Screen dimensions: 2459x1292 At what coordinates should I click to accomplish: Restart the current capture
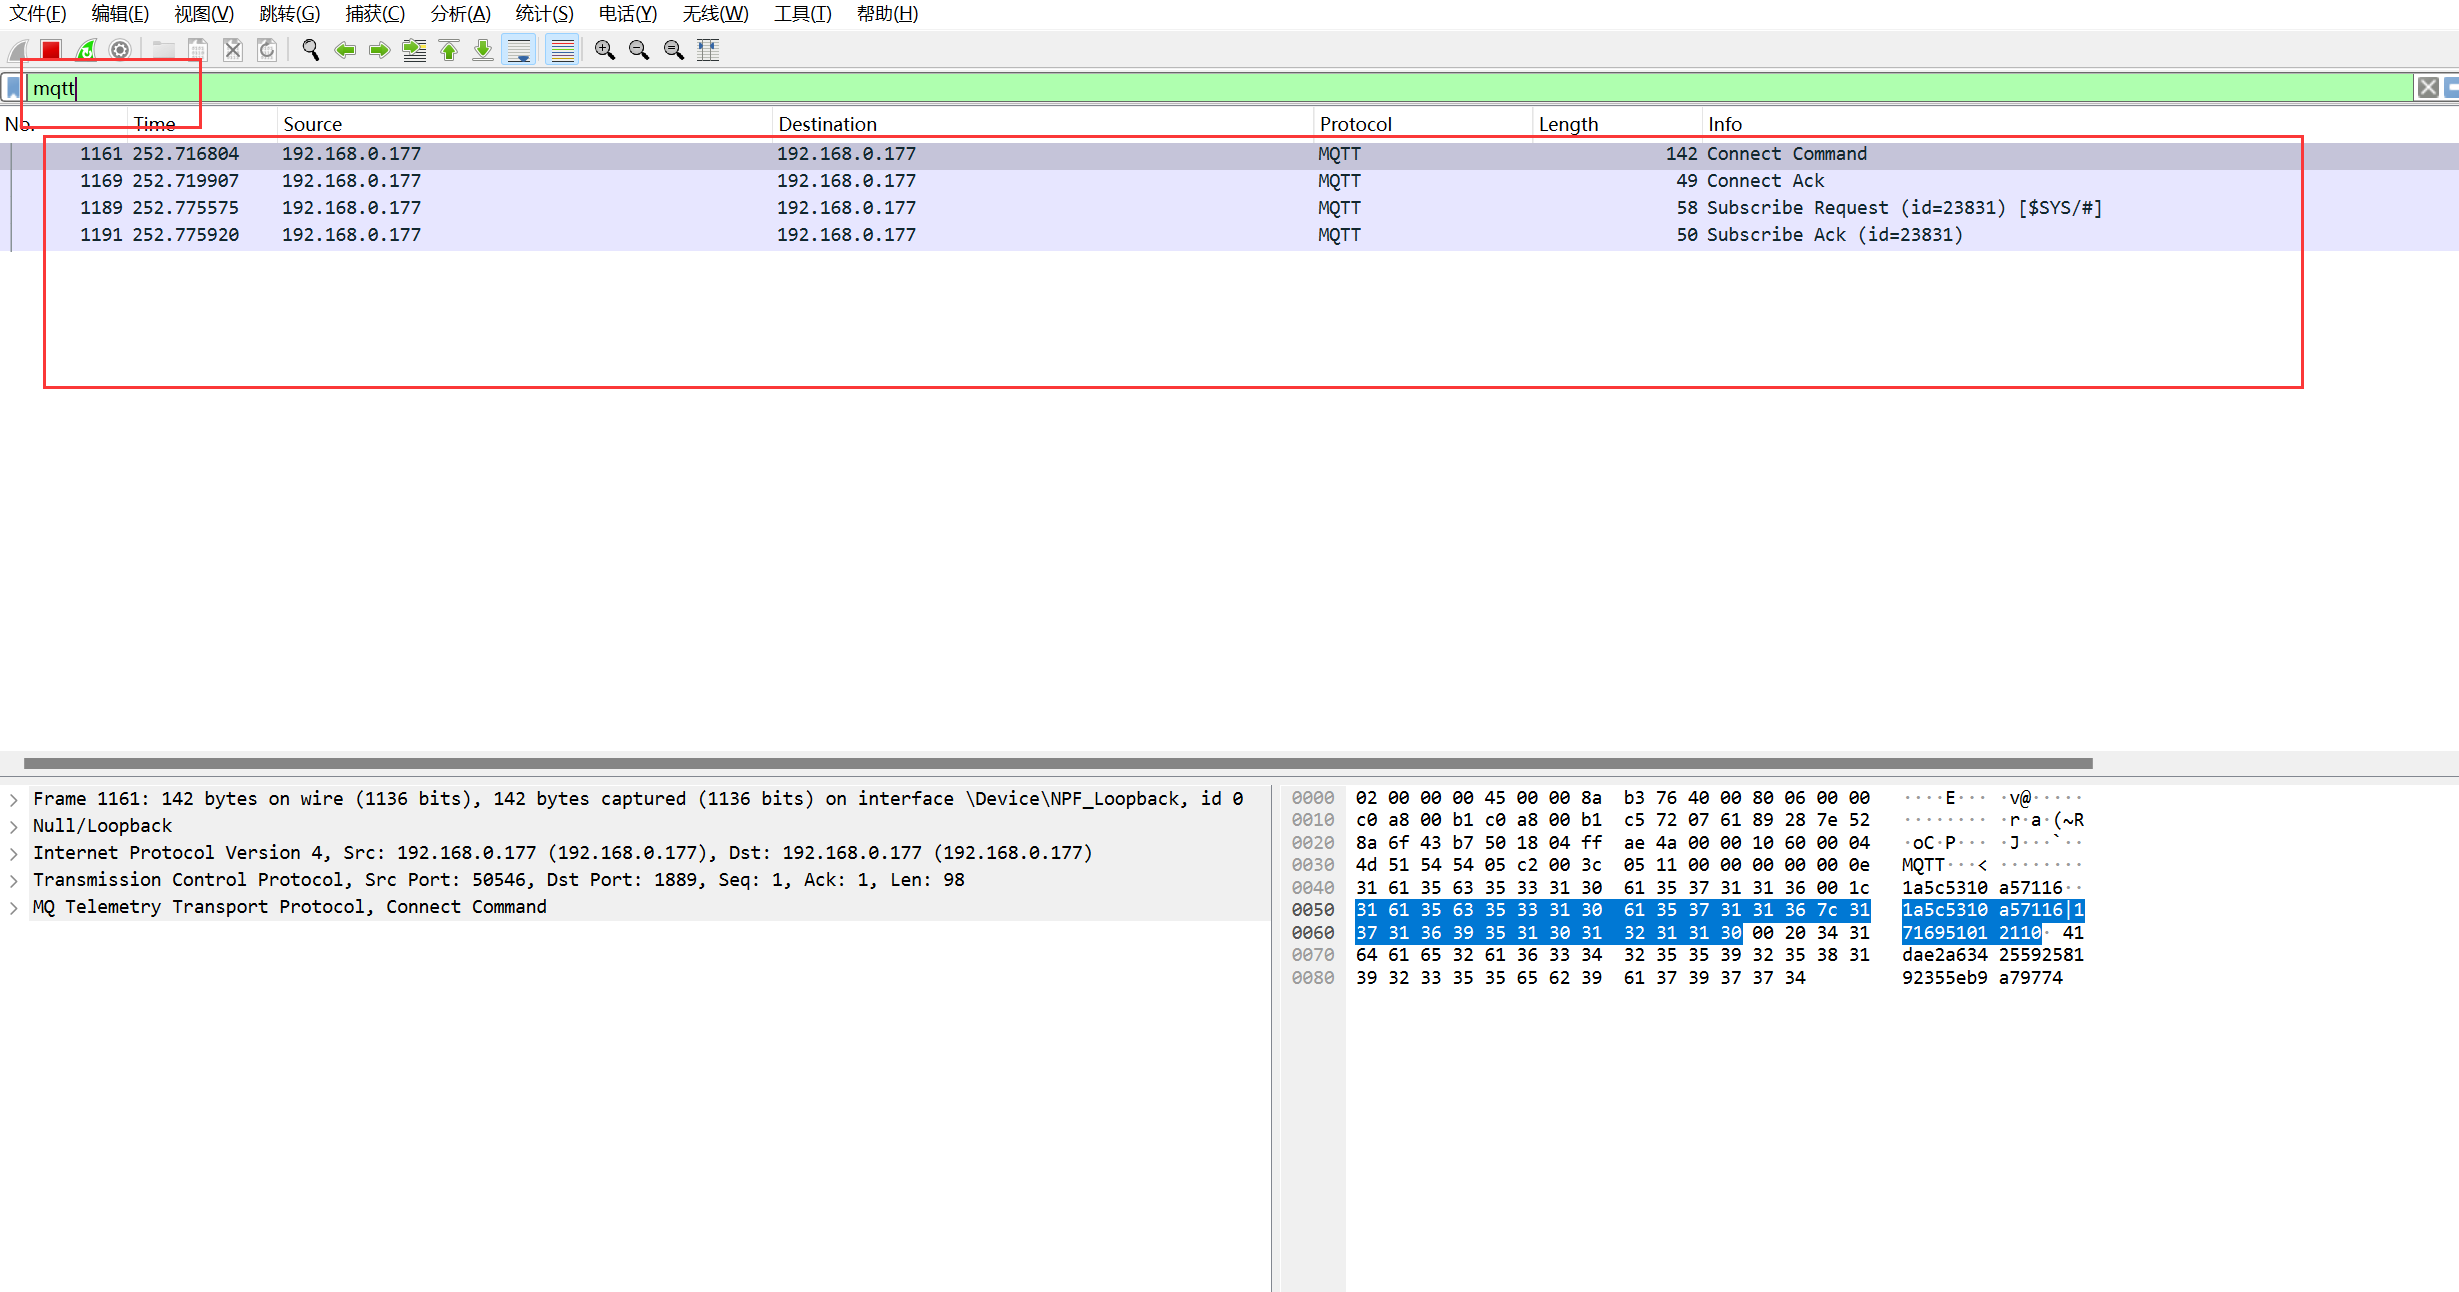coord(86,49)
